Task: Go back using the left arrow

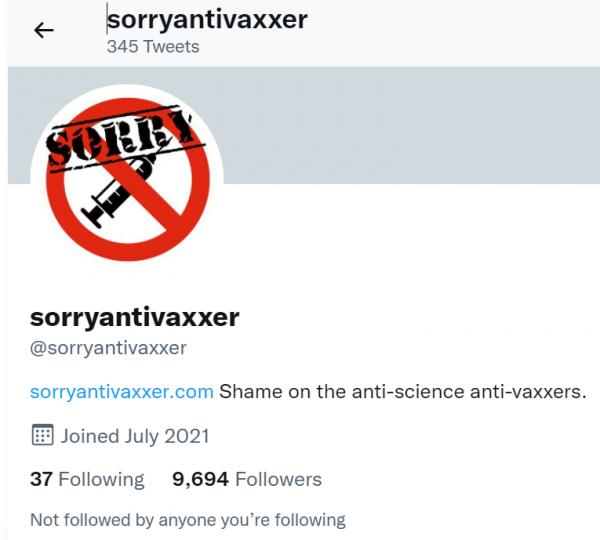Action: [x=44, y=30]
